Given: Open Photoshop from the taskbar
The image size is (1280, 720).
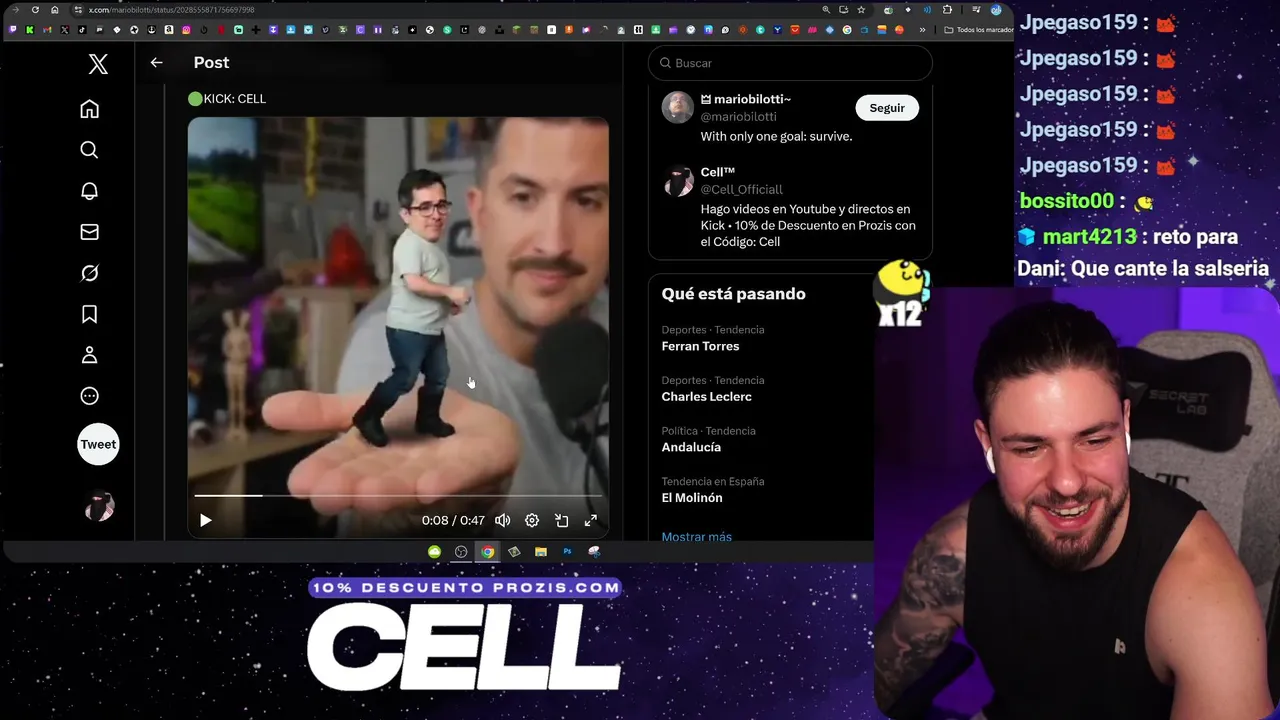Looking at the screenshot, I should [567, 552].
